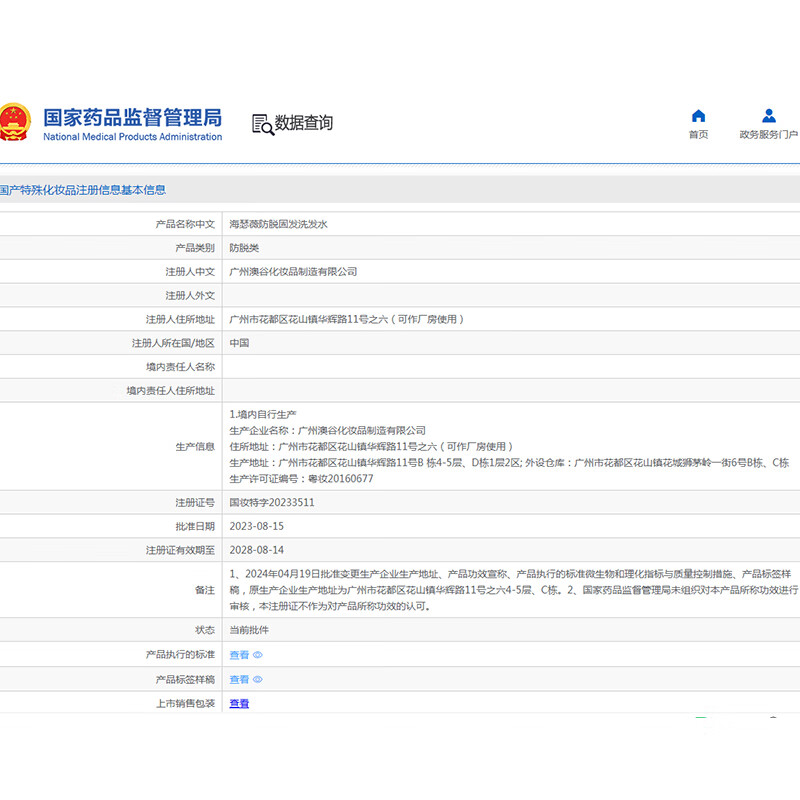Click the 产品名称中文 field label
Image resolution: width=800 pixels, height=800 pixels.
click(185, 224)
